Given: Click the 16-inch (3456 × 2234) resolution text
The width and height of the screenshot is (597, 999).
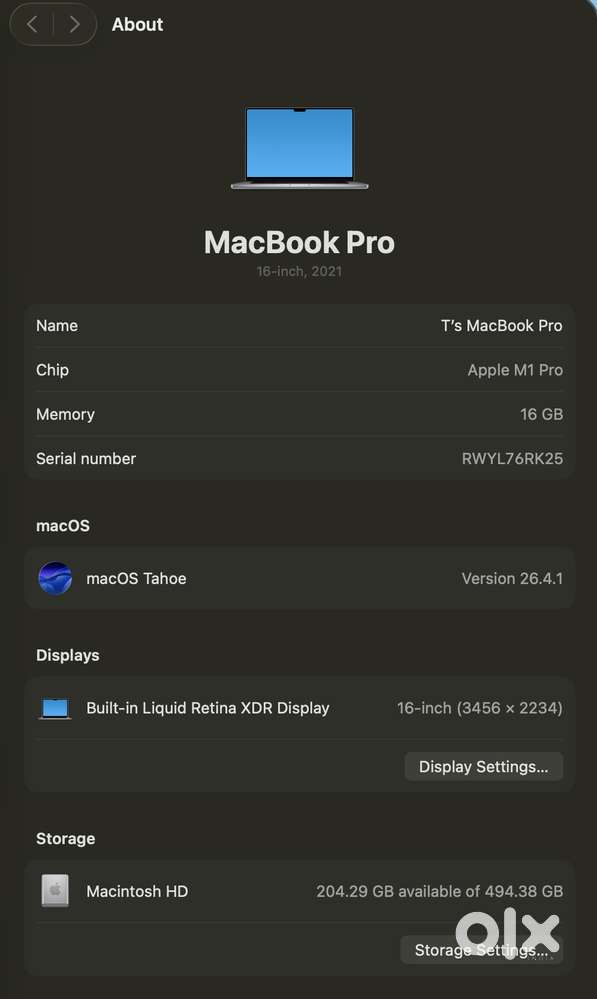Looking at the screenshot, I should (x=480, y=708).
